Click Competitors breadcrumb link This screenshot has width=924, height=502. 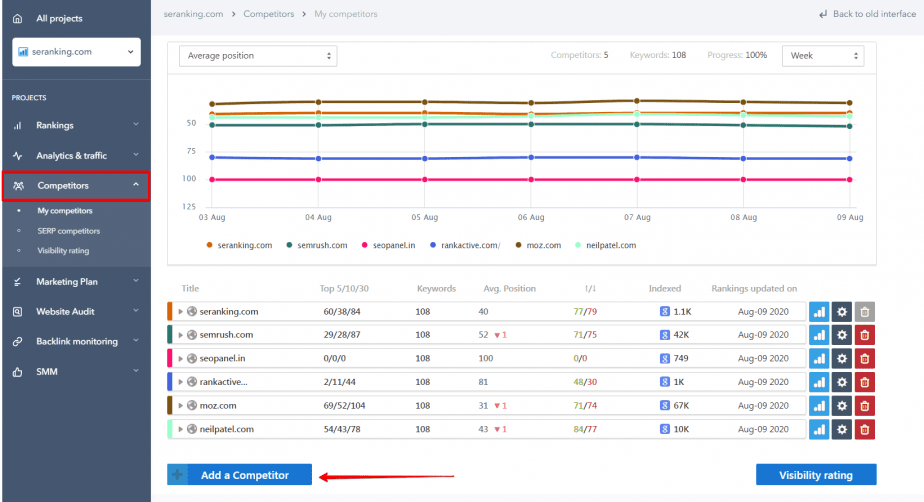coord(269,14)
